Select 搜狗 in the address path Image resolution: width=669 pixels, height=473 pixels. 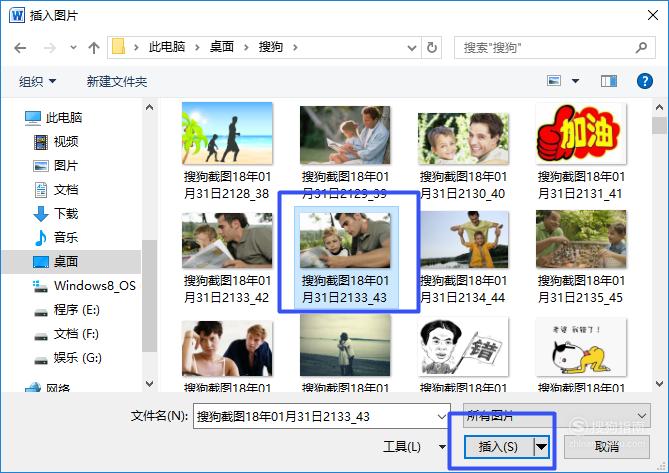271,46
